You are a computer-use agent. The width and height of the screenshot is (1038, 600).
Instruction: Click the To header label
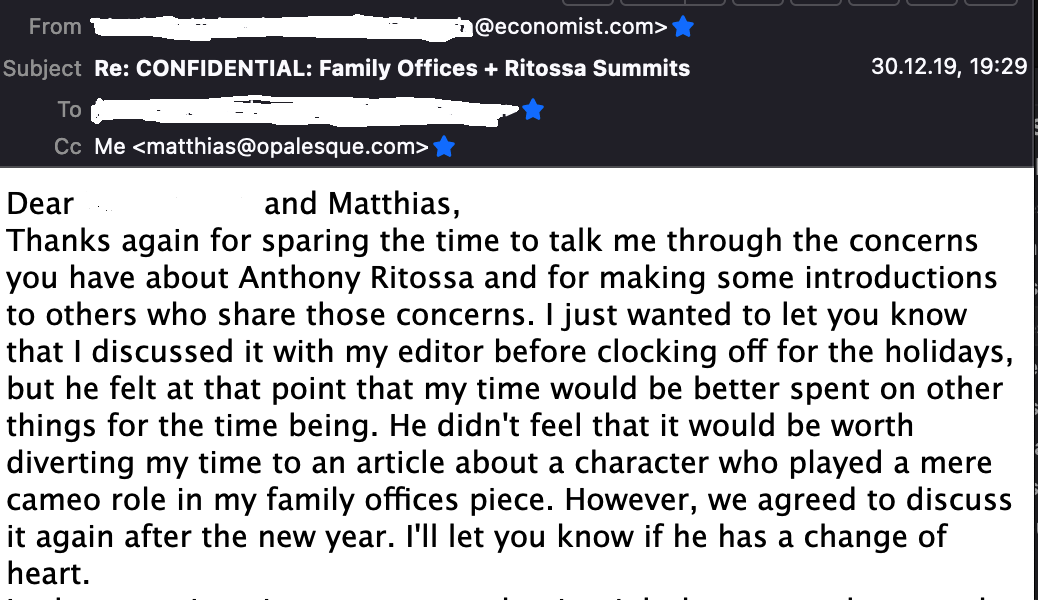point(69,109)
